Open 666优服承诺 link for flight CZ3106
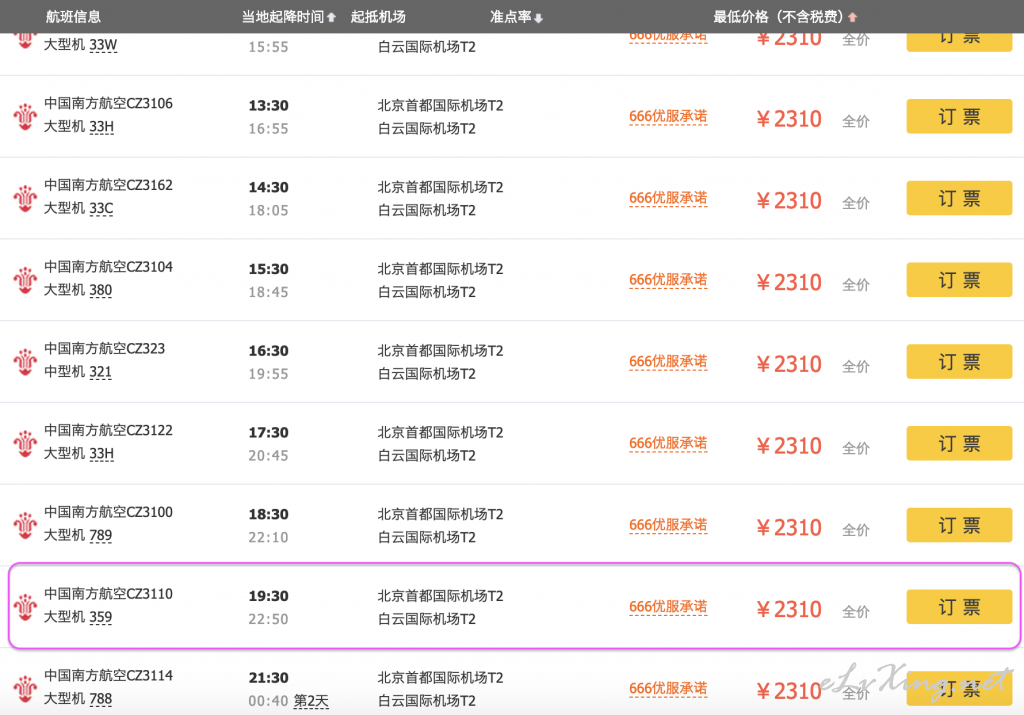Image resolution: width=1024 pixels, height=715 pixels. tap(668, 116)
